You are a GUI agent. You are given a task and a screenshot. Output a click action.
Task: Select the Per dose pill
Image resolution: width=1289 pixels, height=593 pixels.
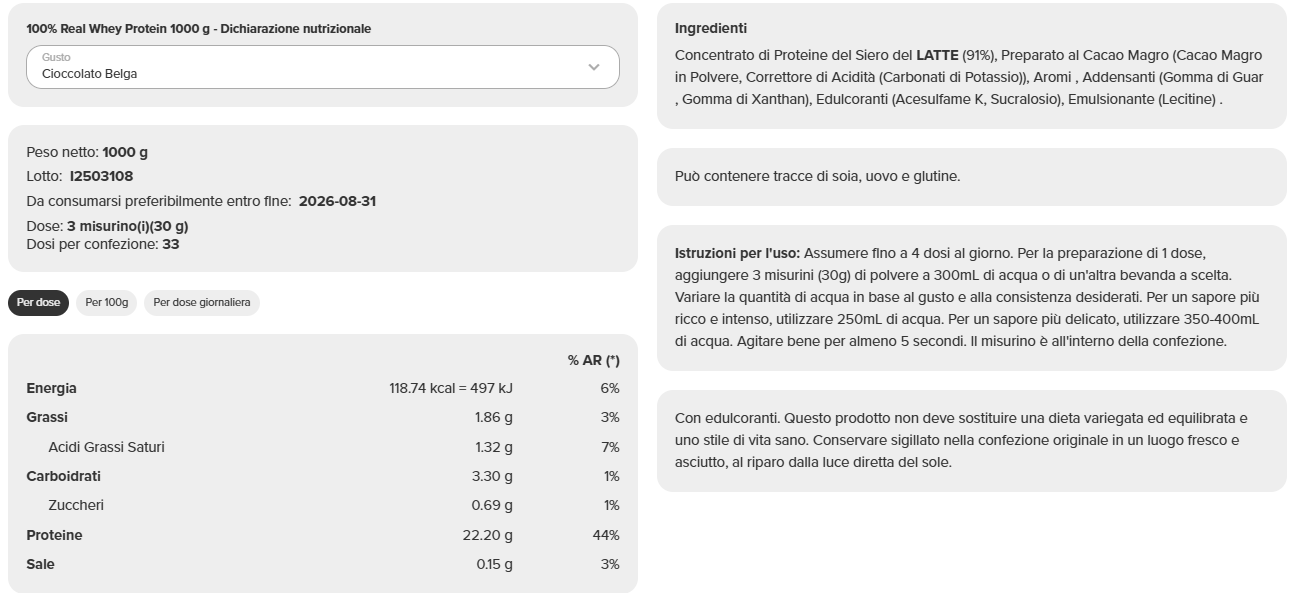(x=38, y=302)
